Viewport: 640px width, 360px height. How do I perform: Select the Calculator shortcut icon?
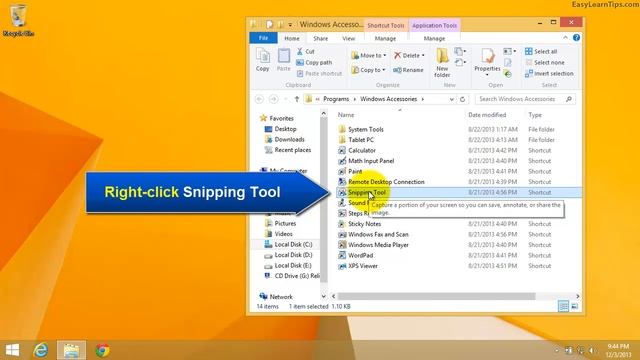[x=342, y=151]
